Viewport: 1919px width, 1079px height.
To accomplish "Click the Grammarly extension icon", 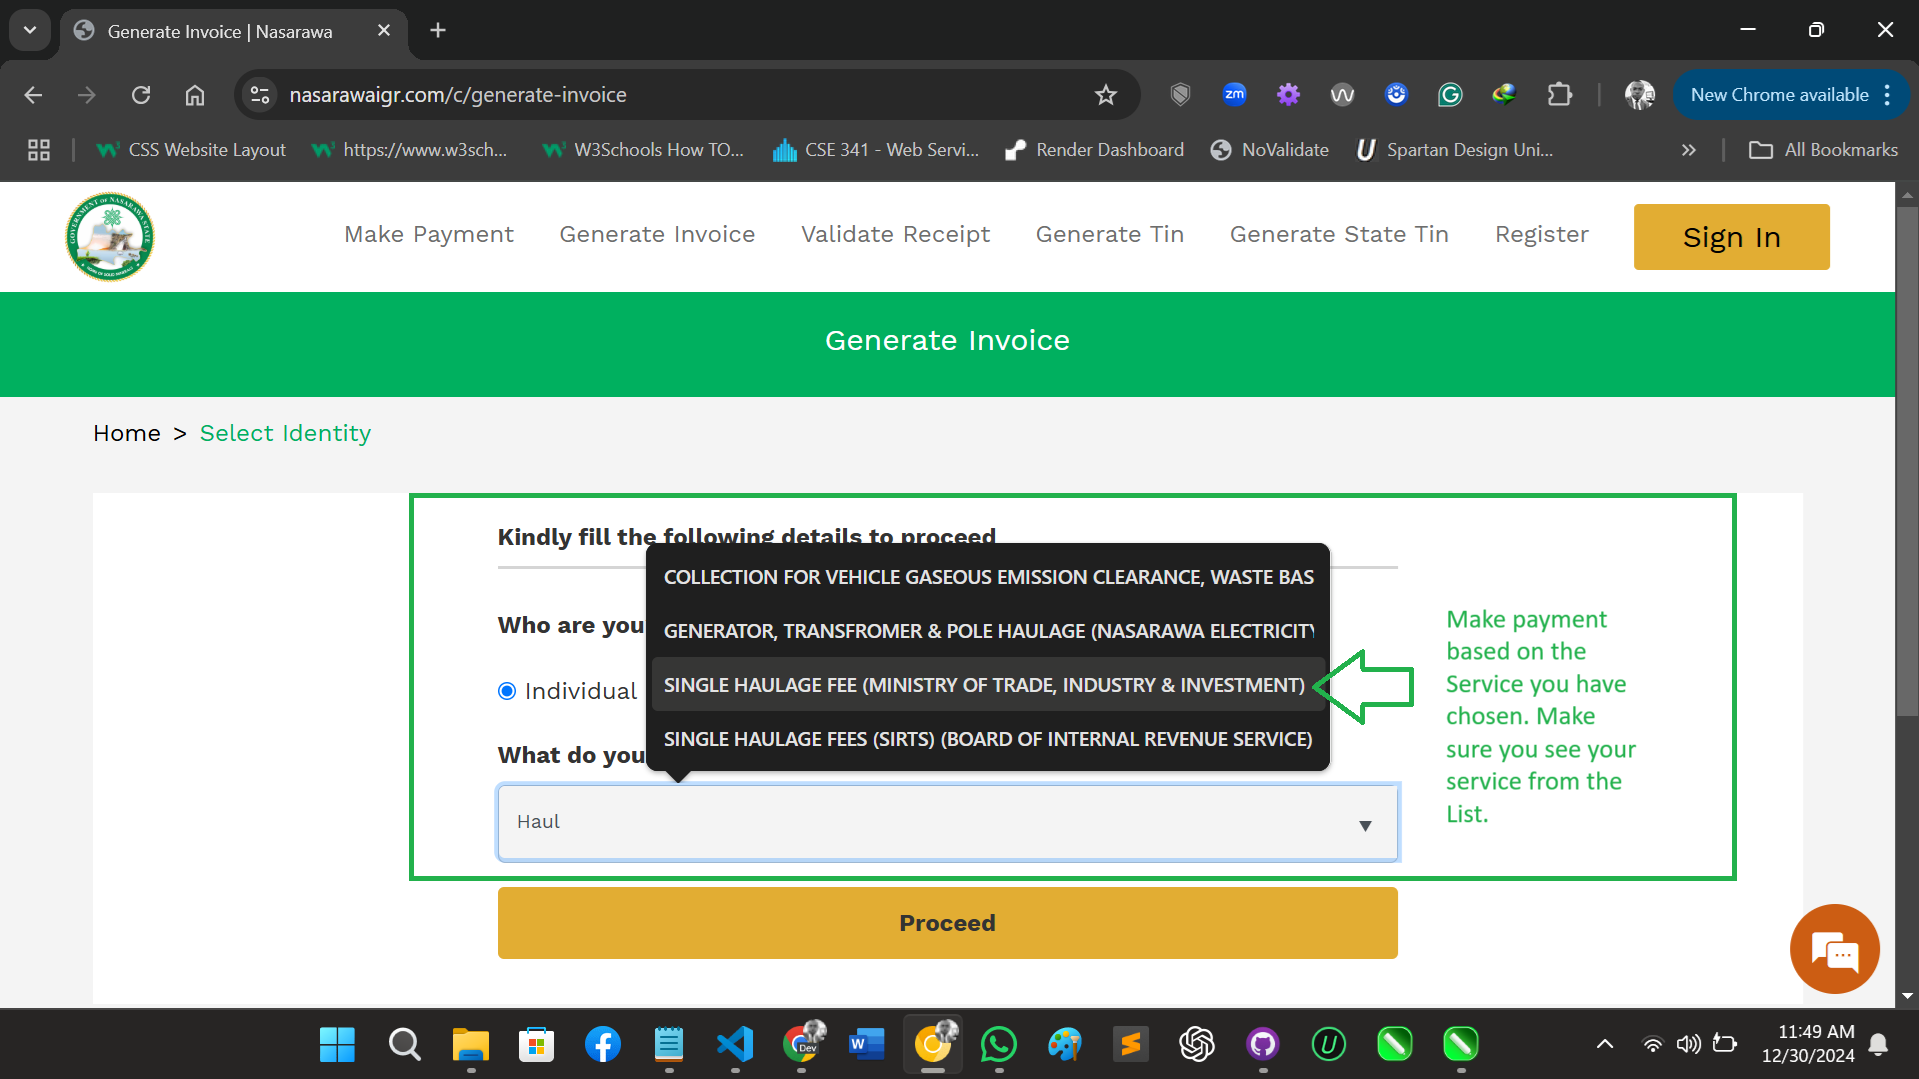I will [x=1450, y=95].
